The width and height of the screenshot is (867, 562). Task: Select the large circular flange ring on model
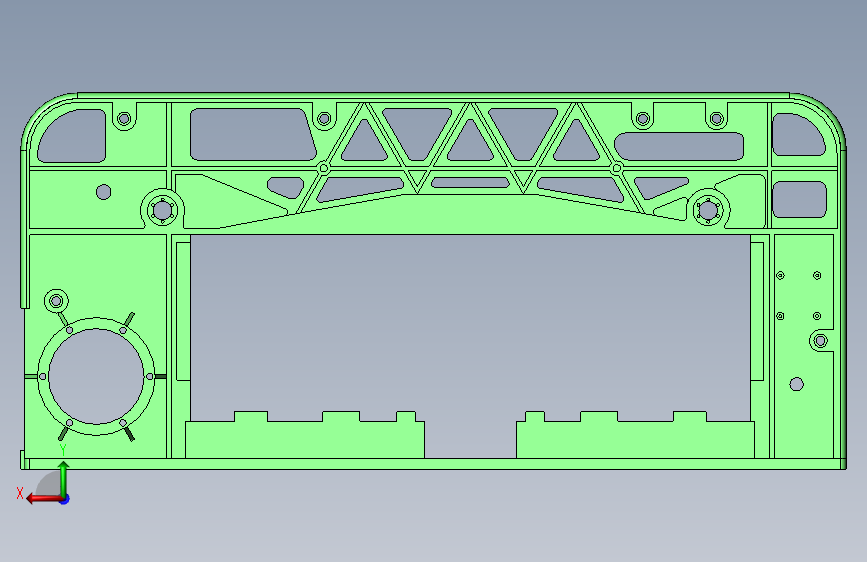96,377
